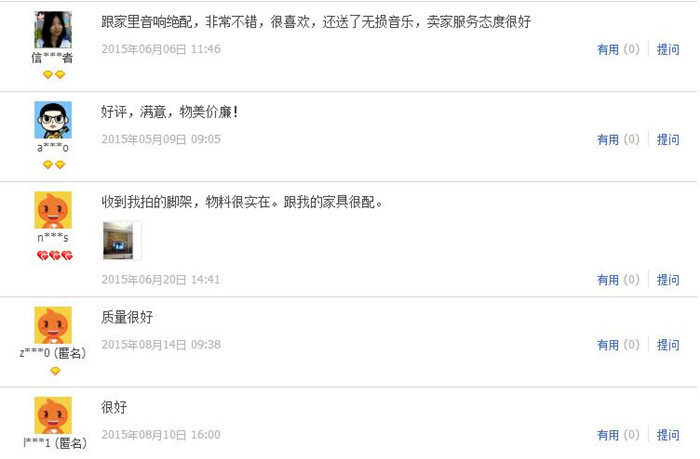Click the avatar of anonymous reviewer z***0
The width and height of the screenshot is (700, 459).
coord(53,325)
